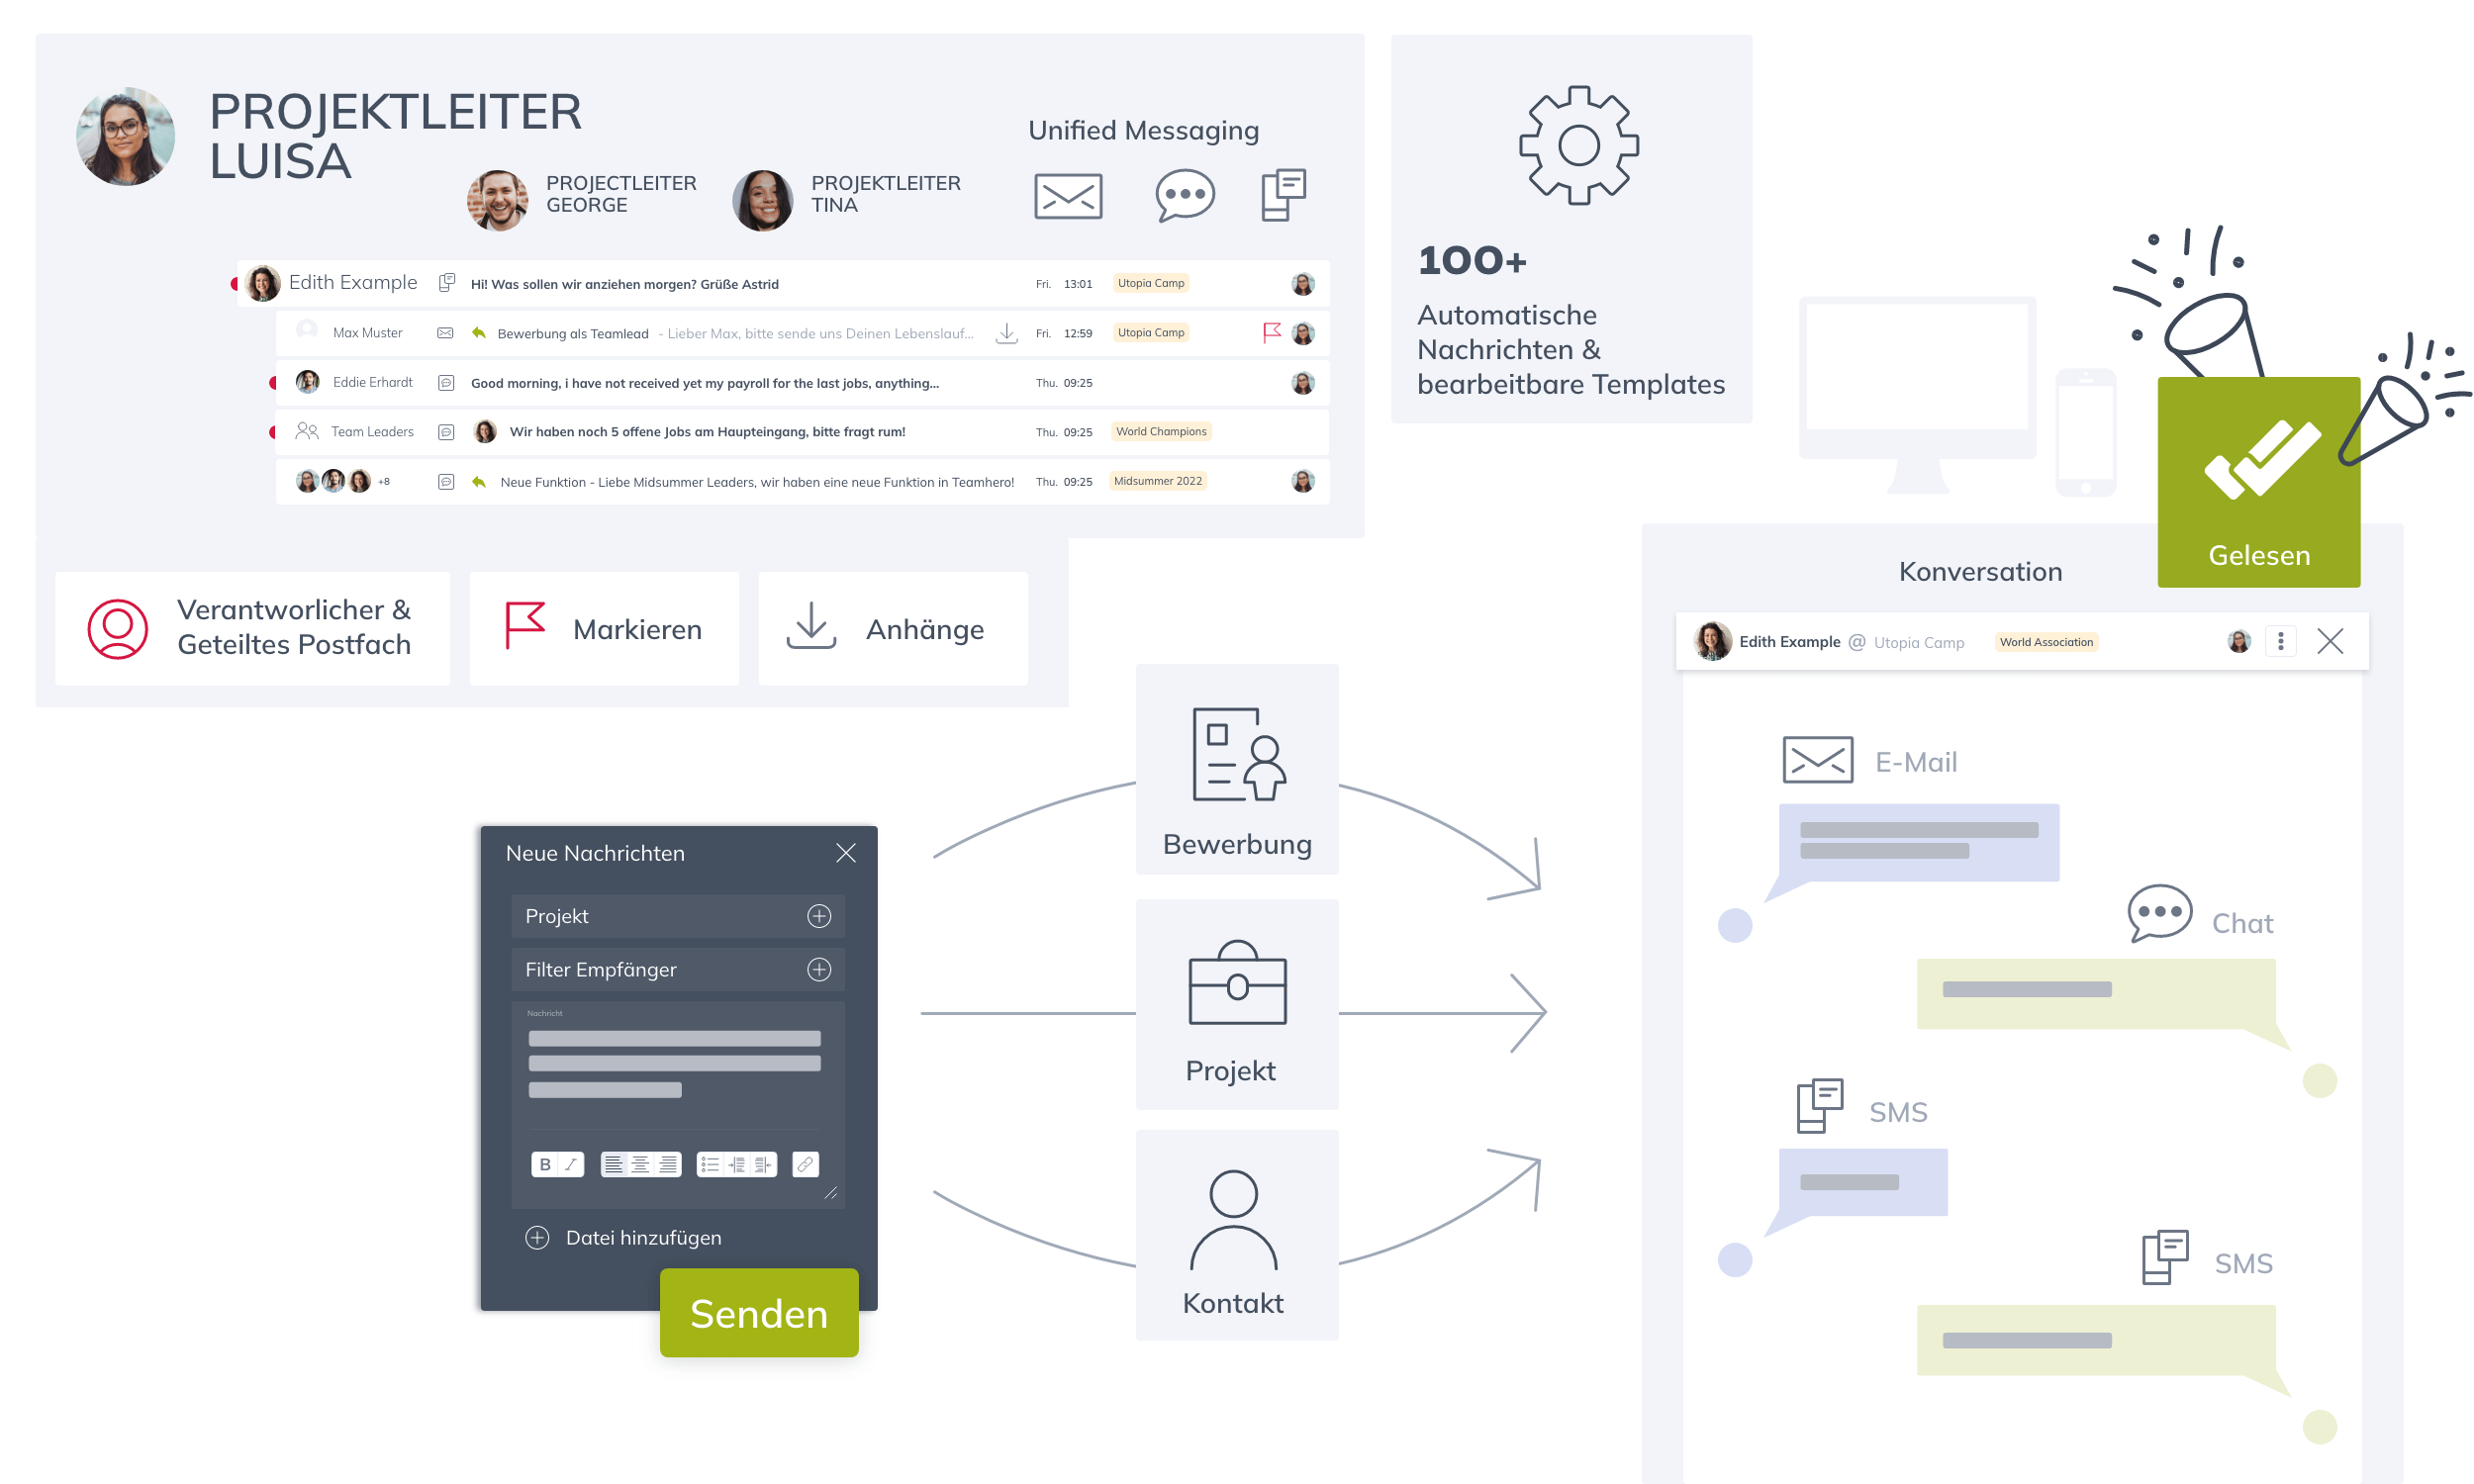
Task: Open the Neue Funktion group message
Action: [801, 481]
